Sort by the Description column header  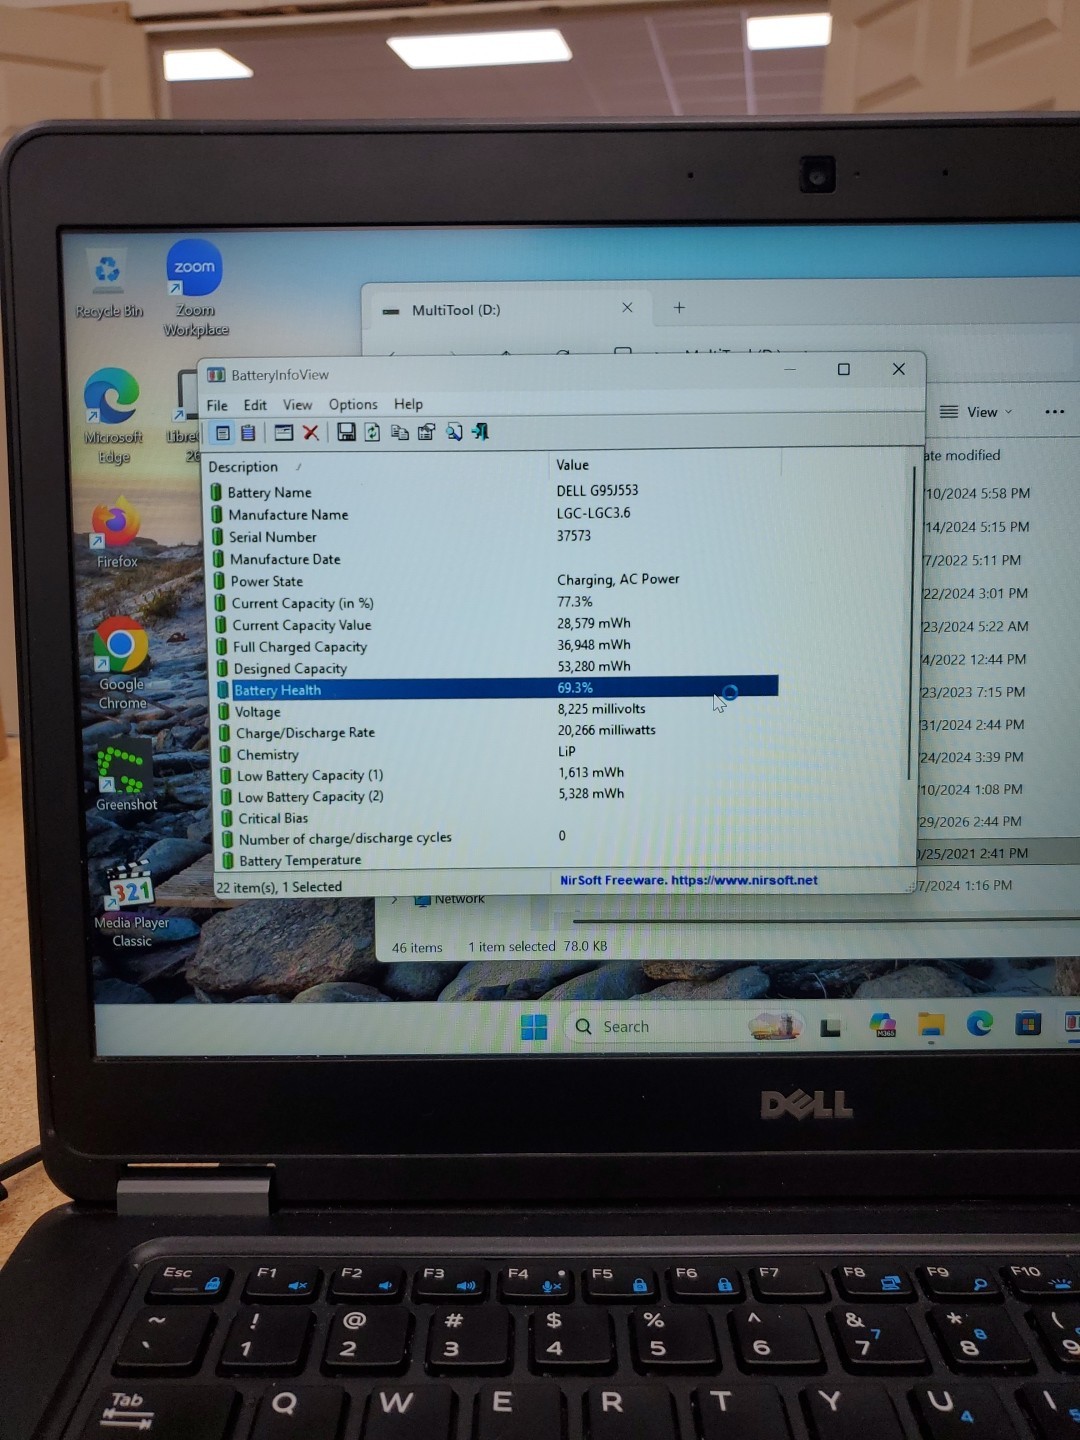[x=378, y=466]
